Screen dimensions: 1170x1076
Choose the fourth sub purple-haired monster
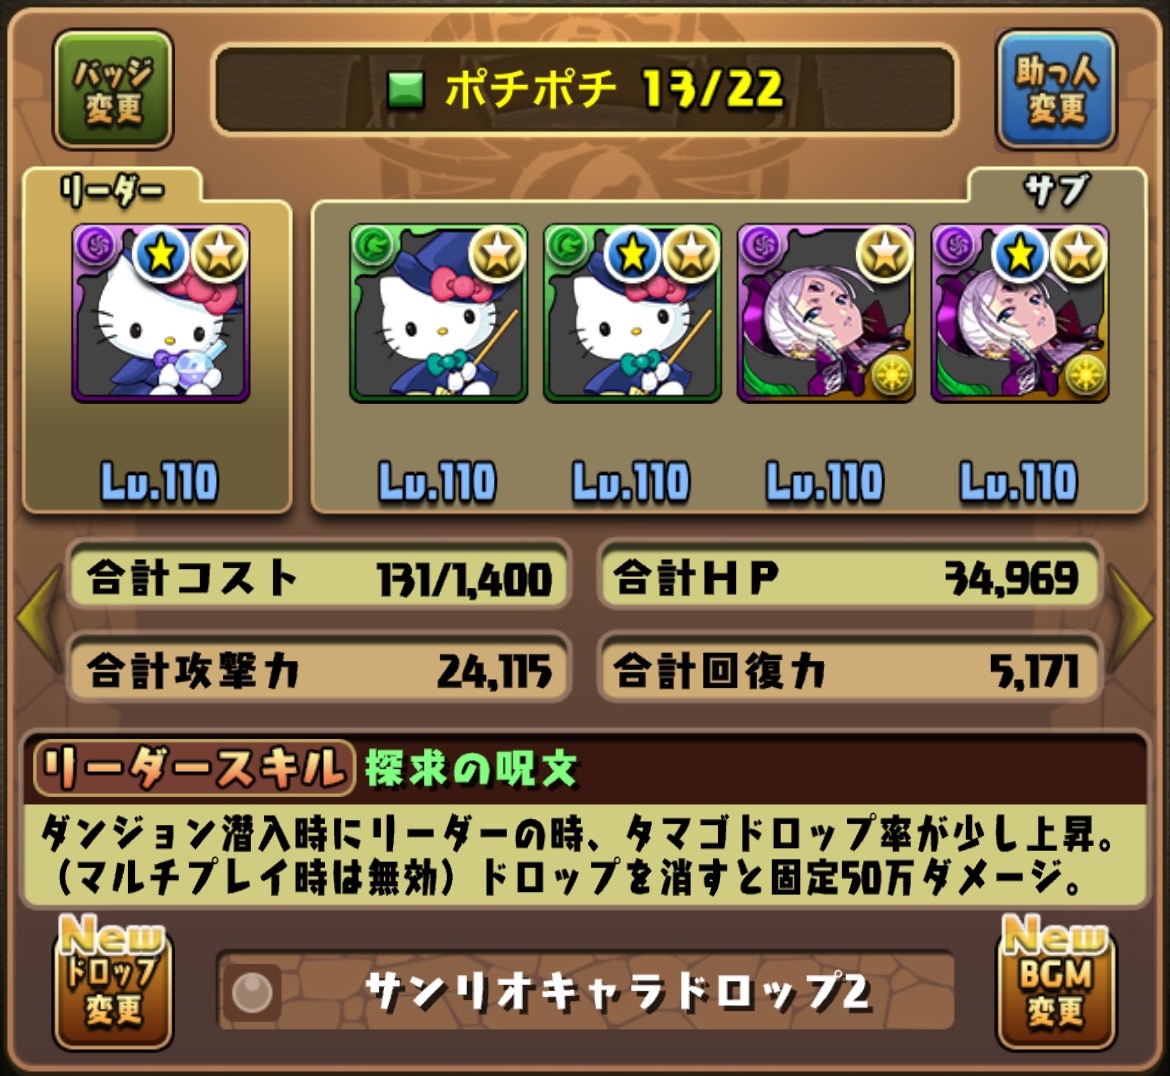tap(1020, 313)
